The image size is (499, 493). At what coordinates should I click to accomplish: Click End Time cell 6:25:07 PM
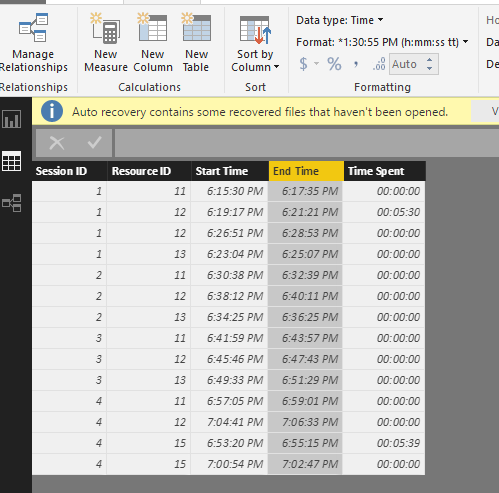click(305, 254)
